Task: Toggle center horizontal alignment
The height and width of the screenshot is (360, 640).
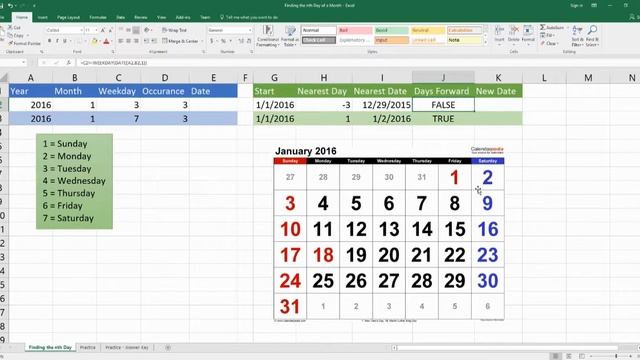Action: [129, 41]
